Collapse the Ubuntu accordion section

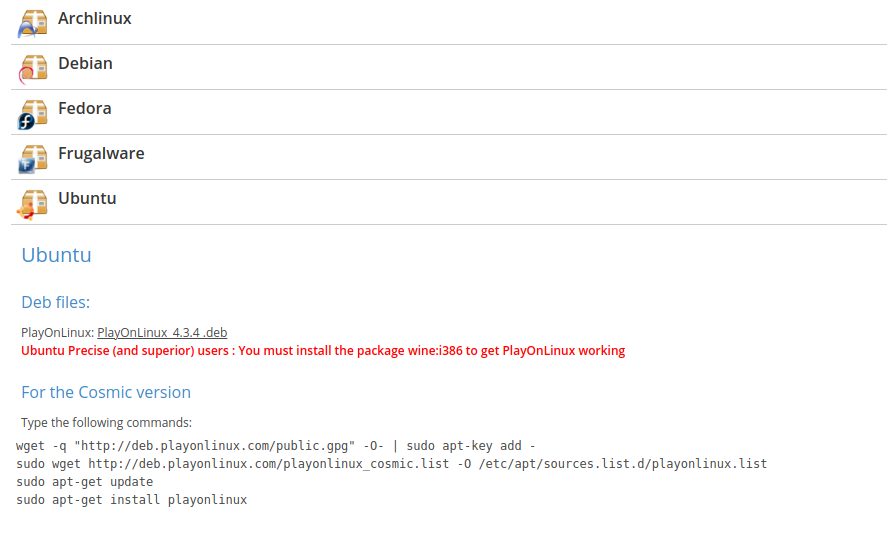pos(87,199)
